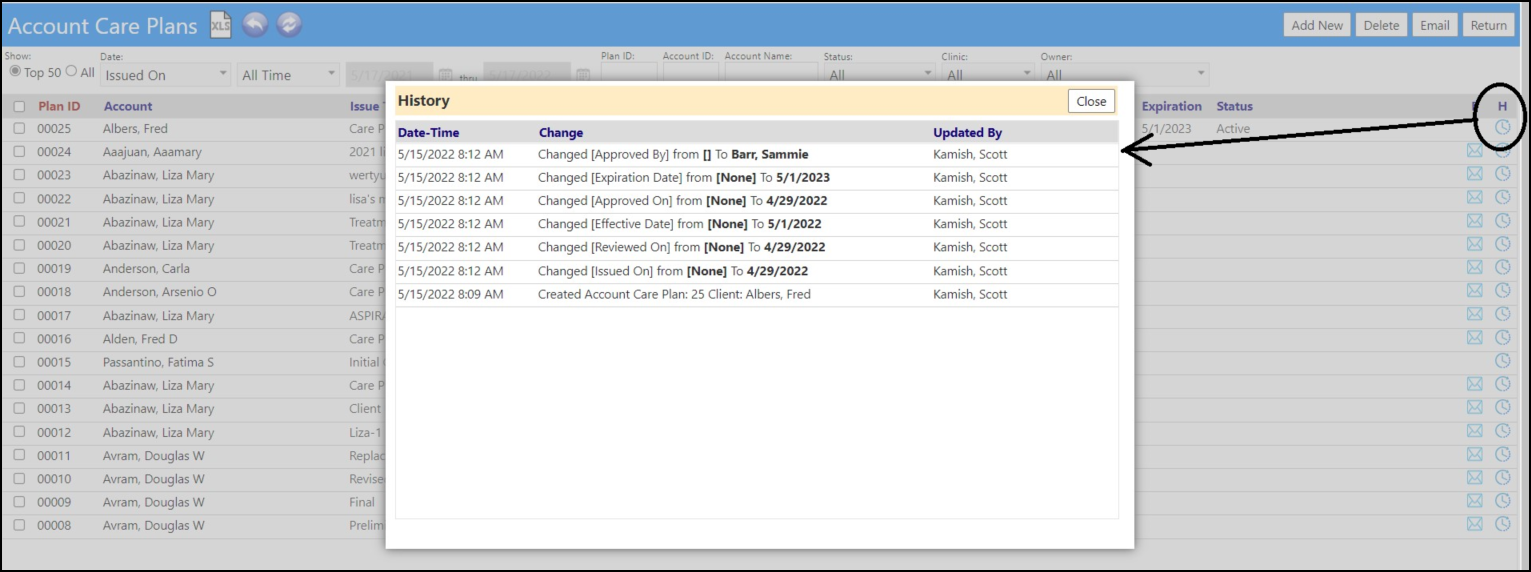Click email icon for plan 00012
Viewport: 1531px width, 572px height.
1474,431
